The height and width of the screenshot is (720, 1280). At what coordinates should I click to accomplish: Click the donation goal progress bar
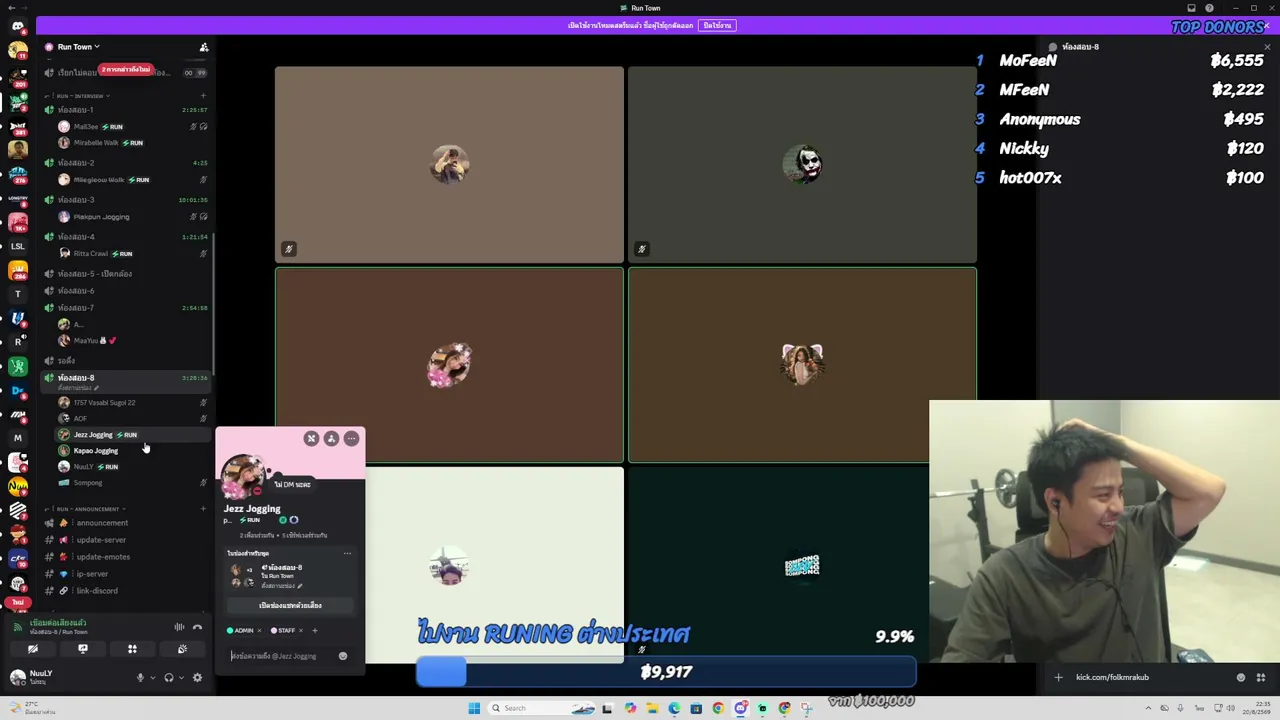point(666,672)
